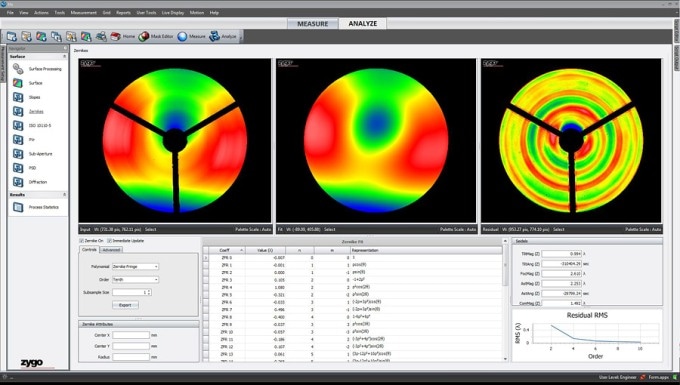Open the Actions menu
Viewport: 680px width, 385px height.
tap(41, 13)
